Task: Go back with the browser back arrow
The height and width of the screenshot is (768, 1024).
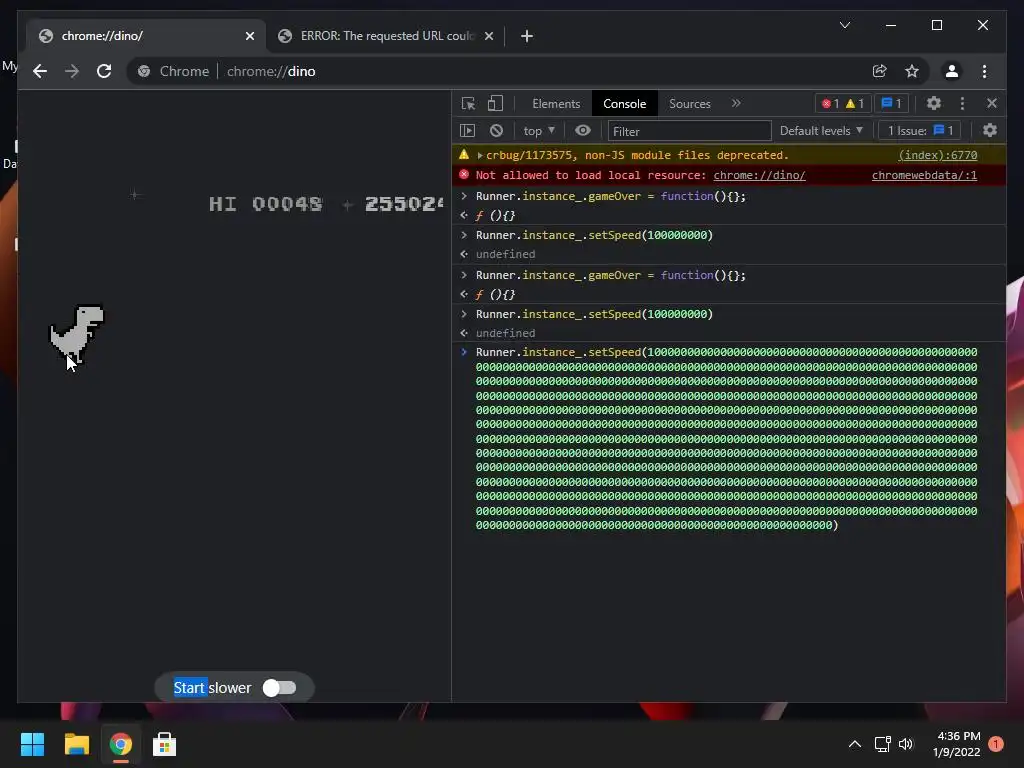Action: pyautogui.click(x=40, y=71)
